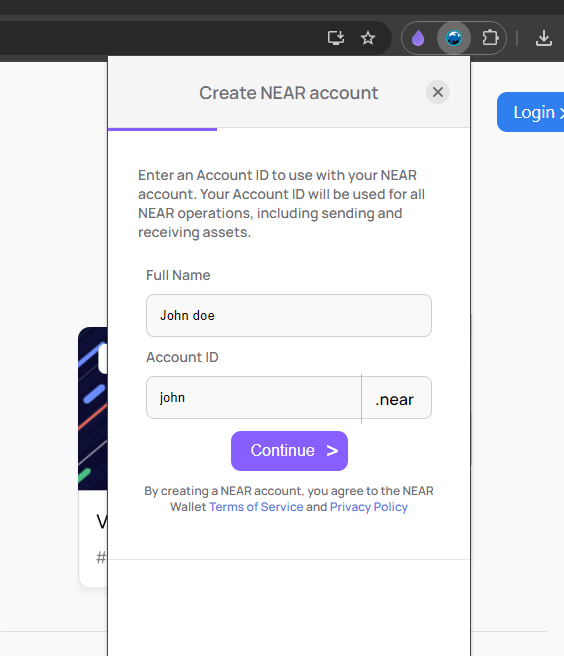
Task: Click the dark card thumbnail behind popup
Action: pos(92,409)
